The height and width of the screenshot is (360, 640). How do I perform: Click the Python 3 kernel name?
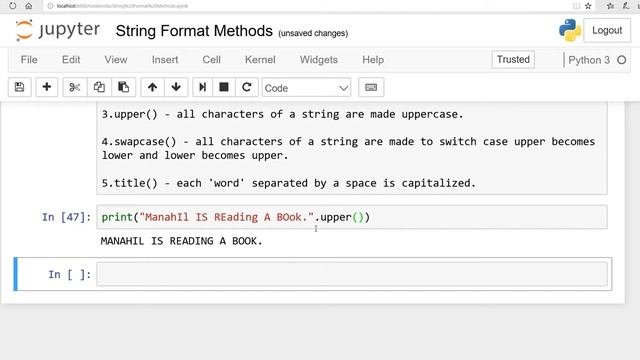(x=589, y=60)
